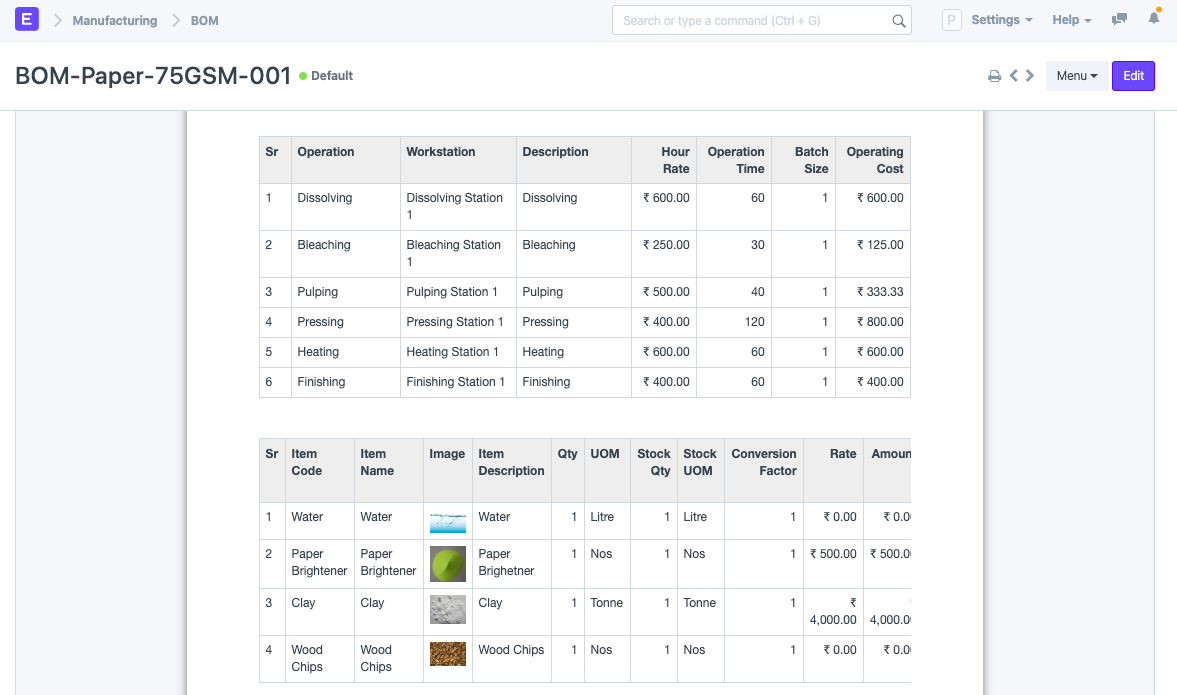Click the ERPNext home logo icon
The height and width of the screenshot is (695, 1177).
click(27, 20)
